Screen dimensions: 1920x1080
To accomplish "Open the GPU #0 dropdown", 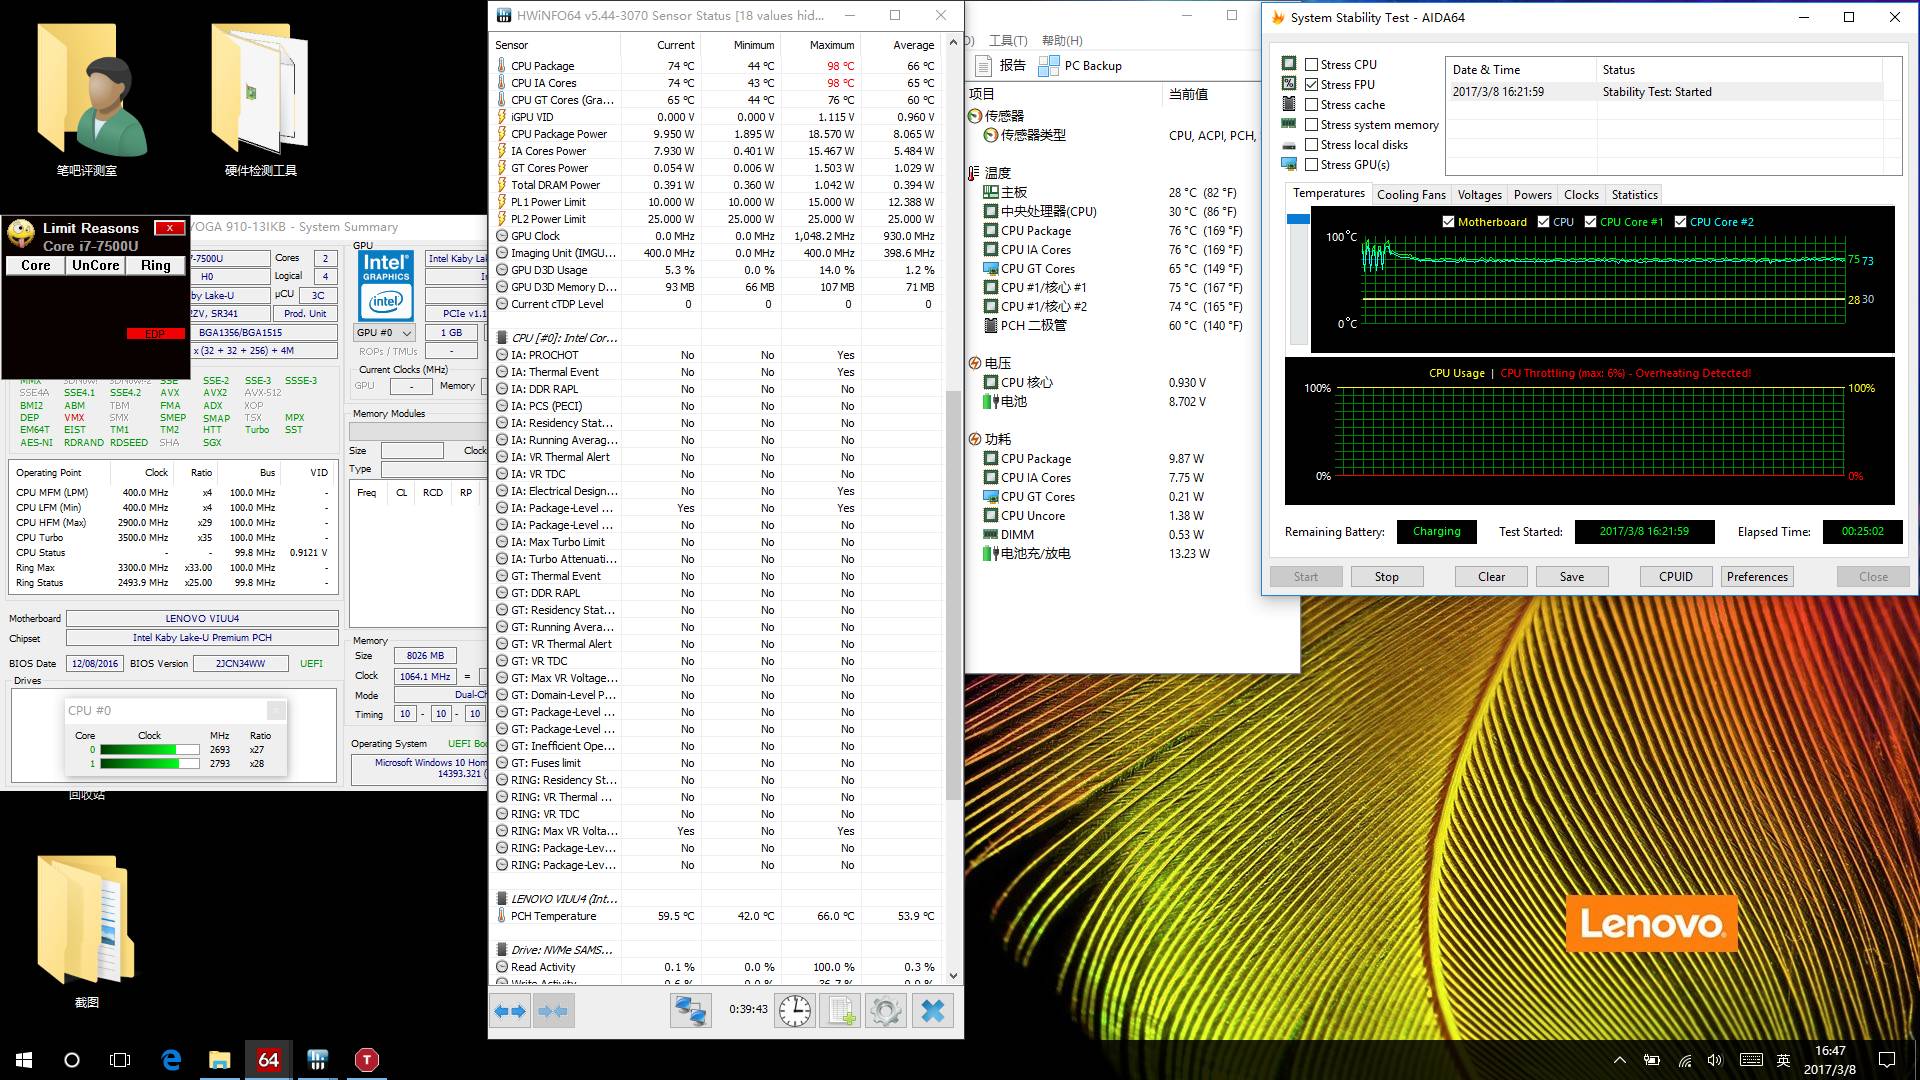I will tap(385, 333).
